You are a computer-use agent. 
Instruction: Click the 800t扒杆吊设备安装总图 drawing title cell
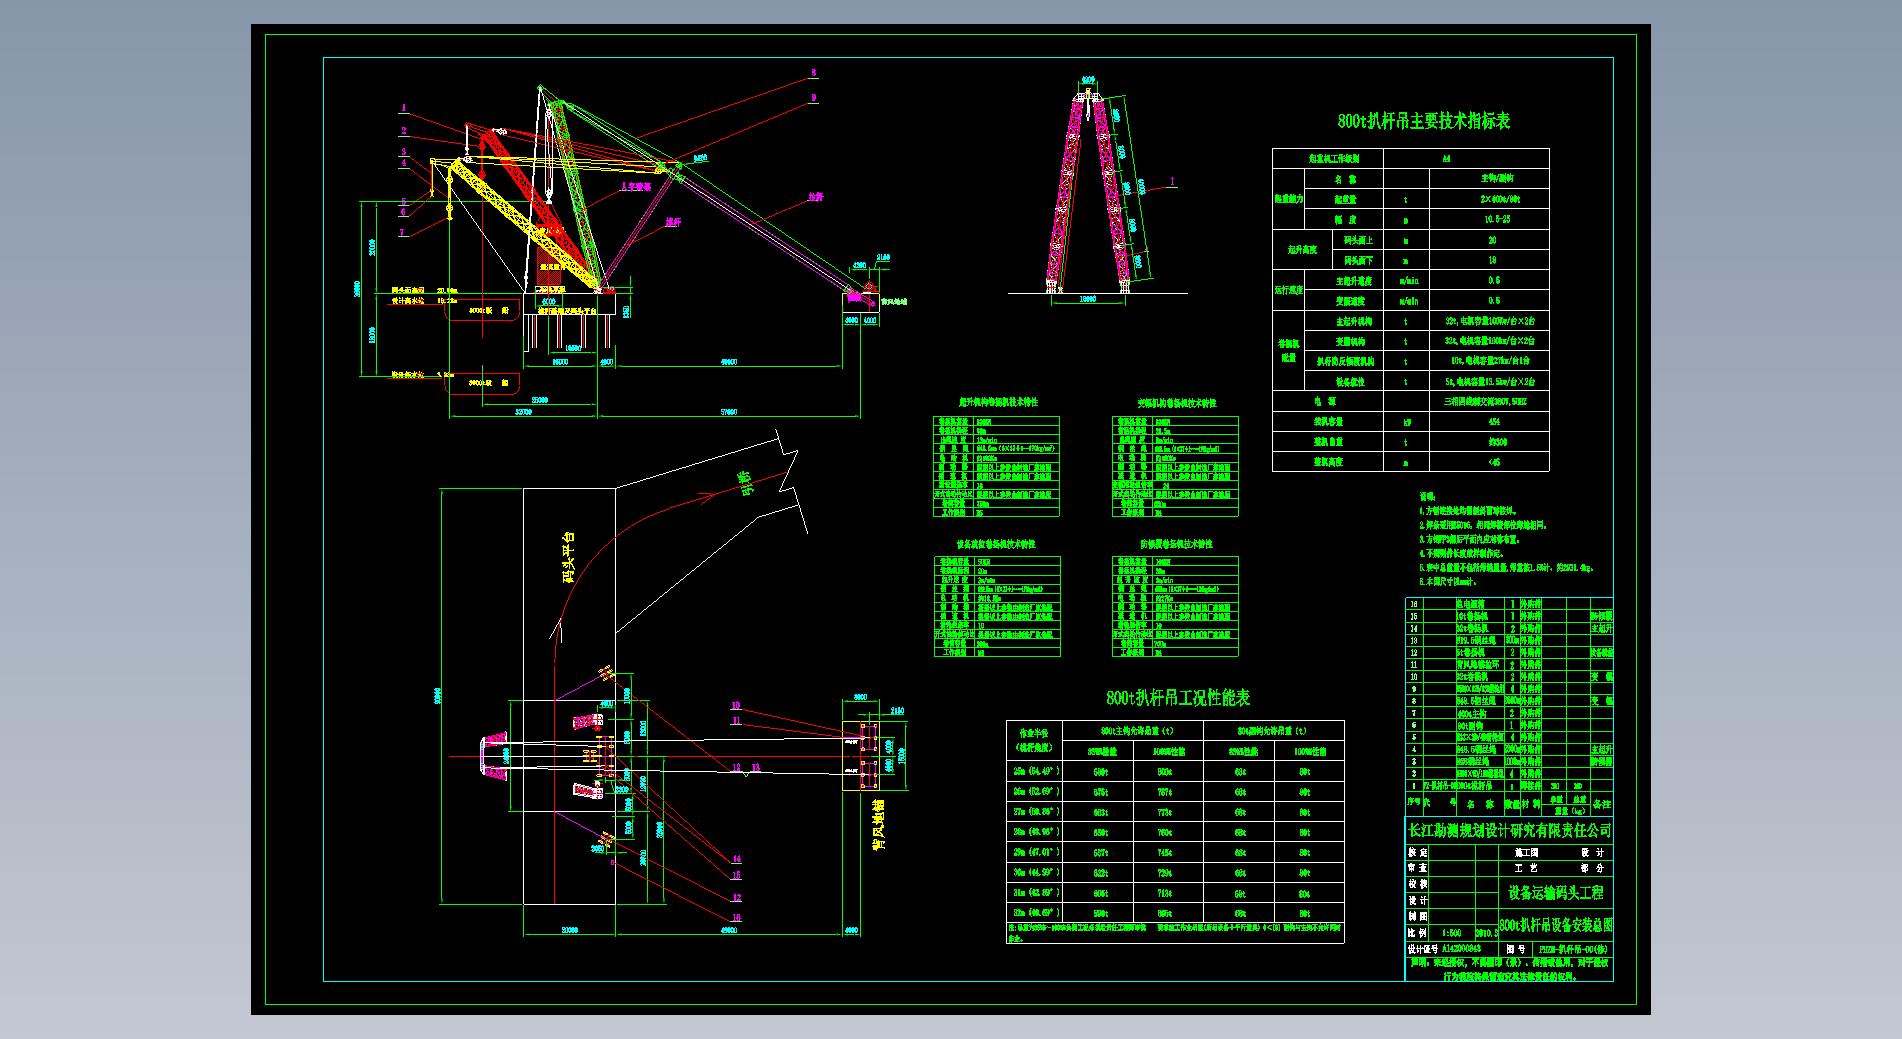(x=1555, y=926)
